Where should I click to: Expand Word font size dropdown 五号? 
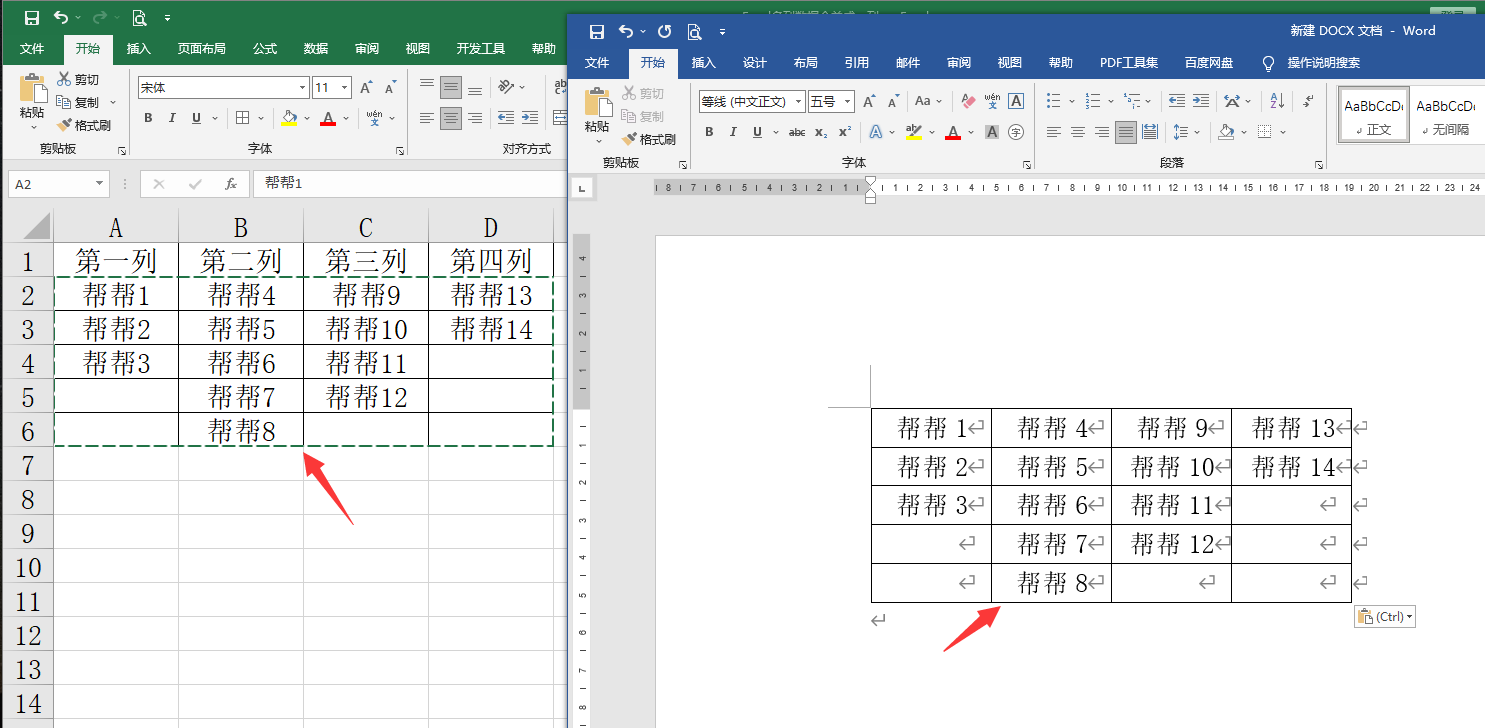[848, 101]
